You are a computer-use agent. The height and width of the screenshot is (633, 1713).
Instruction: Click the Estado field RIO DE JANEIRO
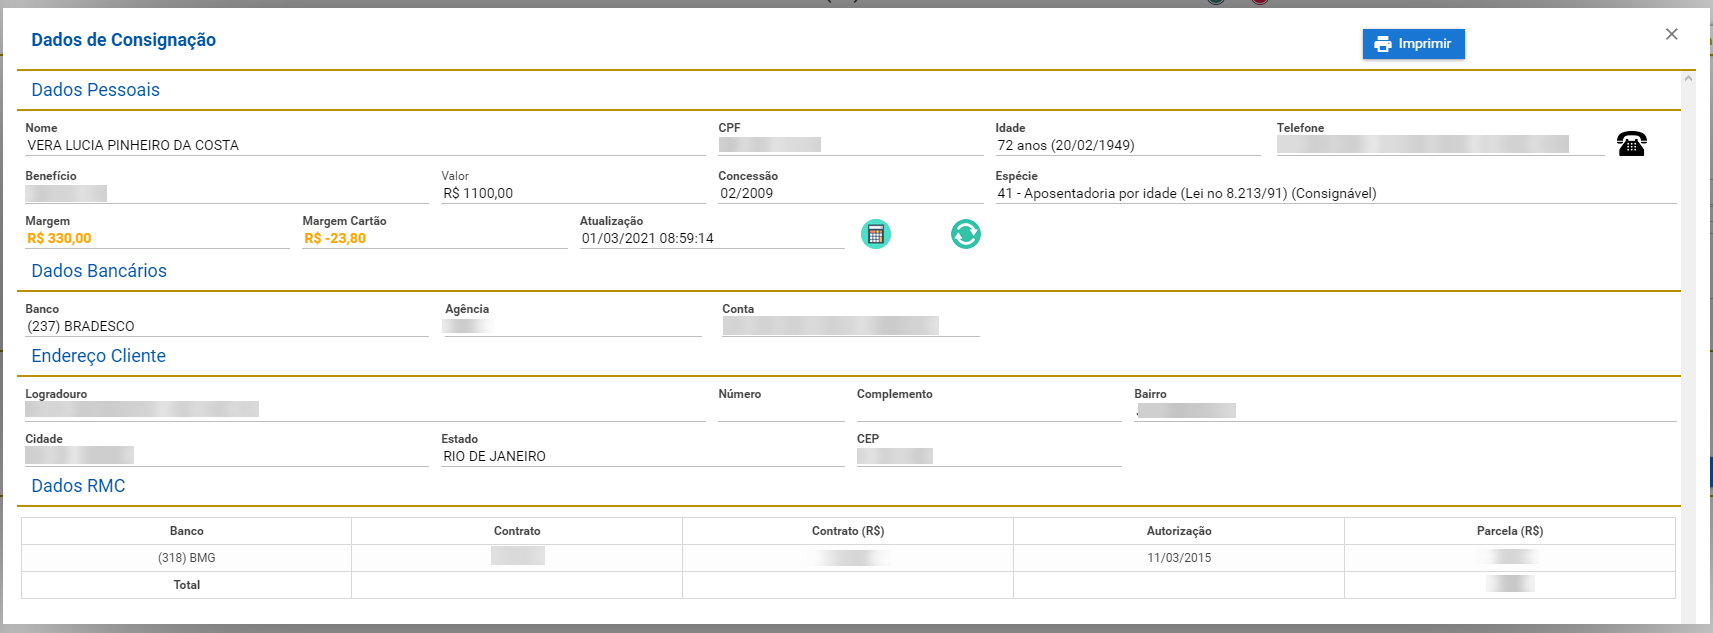coord(643,456)
